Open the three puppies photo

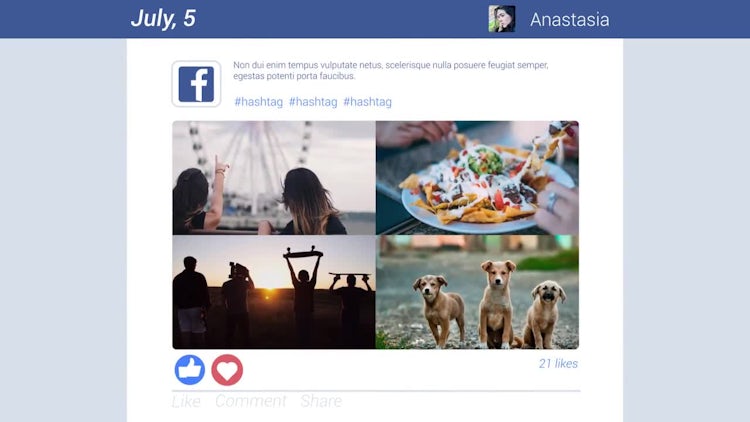[477, 292]
